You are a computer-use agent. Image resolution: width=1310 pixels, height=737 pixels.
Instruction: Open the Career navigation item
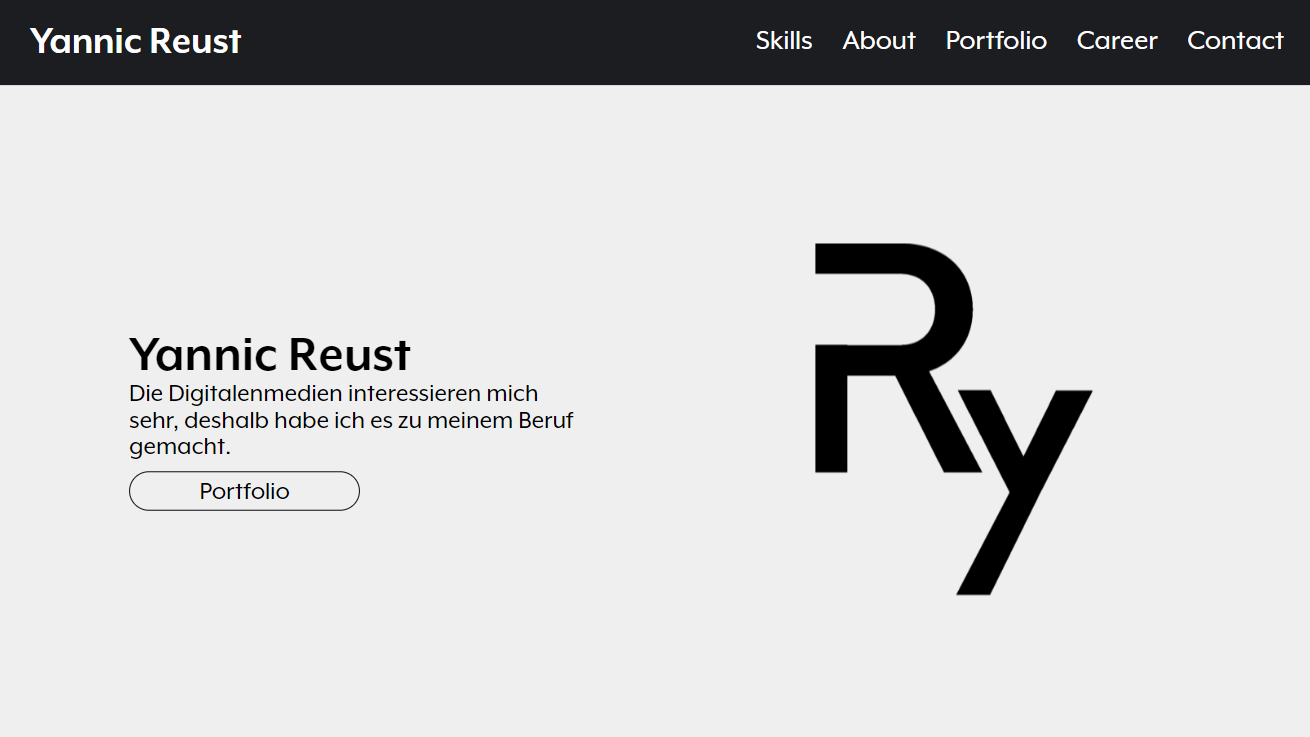1117,41
